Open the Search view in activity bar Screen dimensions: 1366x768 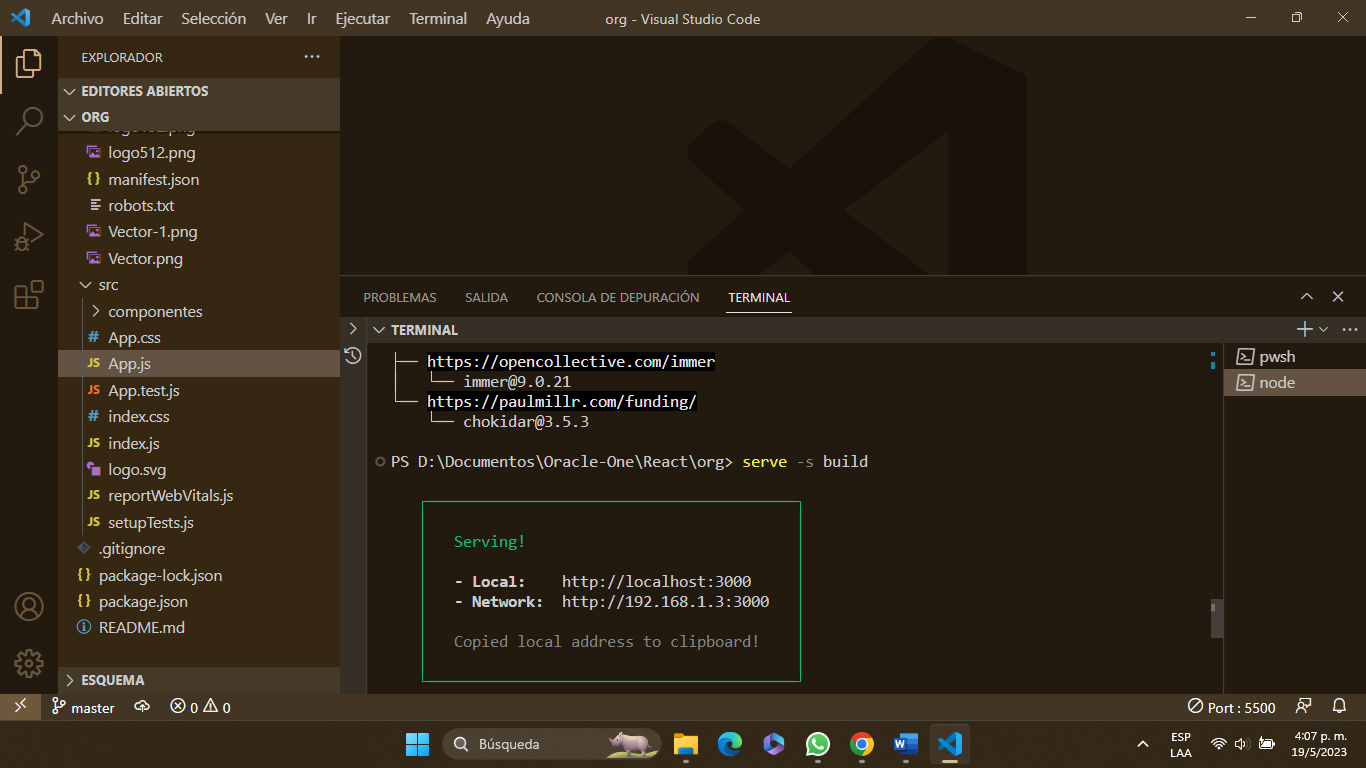click(29, 121)
